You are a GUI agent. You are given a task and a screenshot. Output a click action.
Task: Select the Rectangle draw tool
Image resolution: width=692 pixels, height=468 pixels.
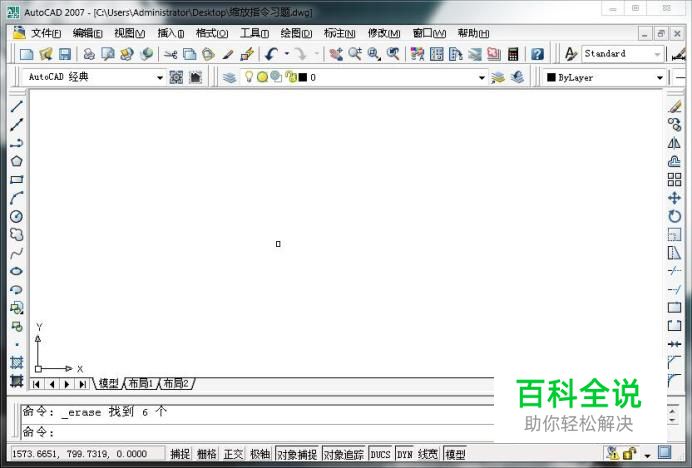tap(16, 180)
